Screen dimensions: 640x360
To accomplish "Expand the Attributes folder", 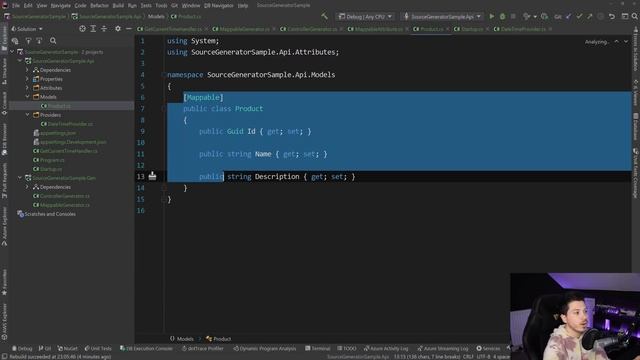I will click(x=27, y=88).
